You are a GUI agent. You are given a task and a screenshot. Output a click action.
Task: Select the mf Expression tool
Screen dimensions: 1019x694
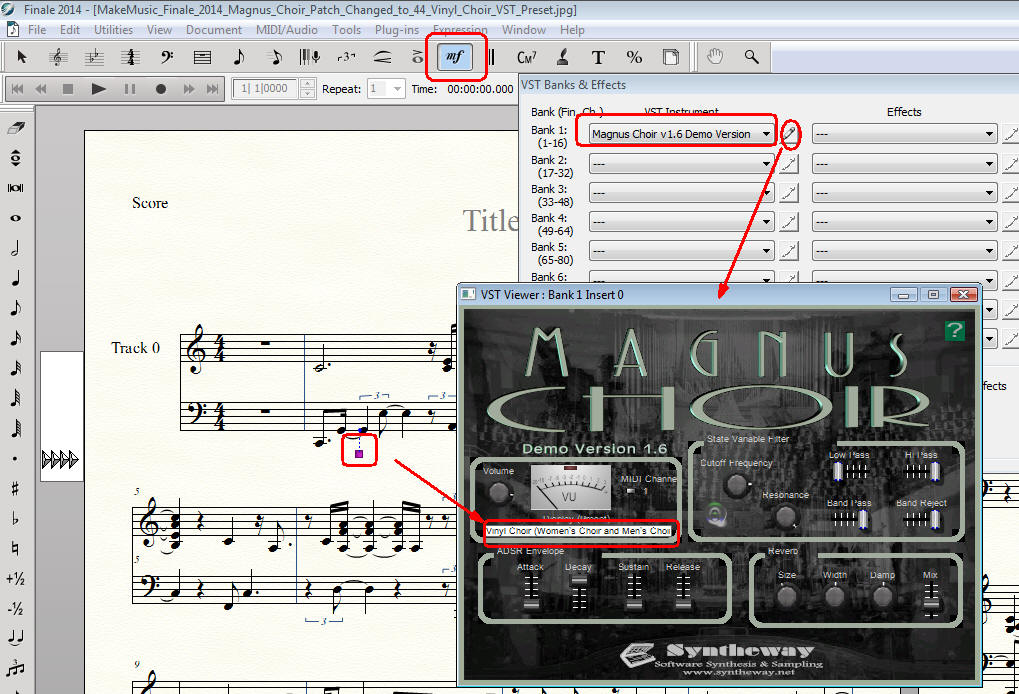(455, 57)
